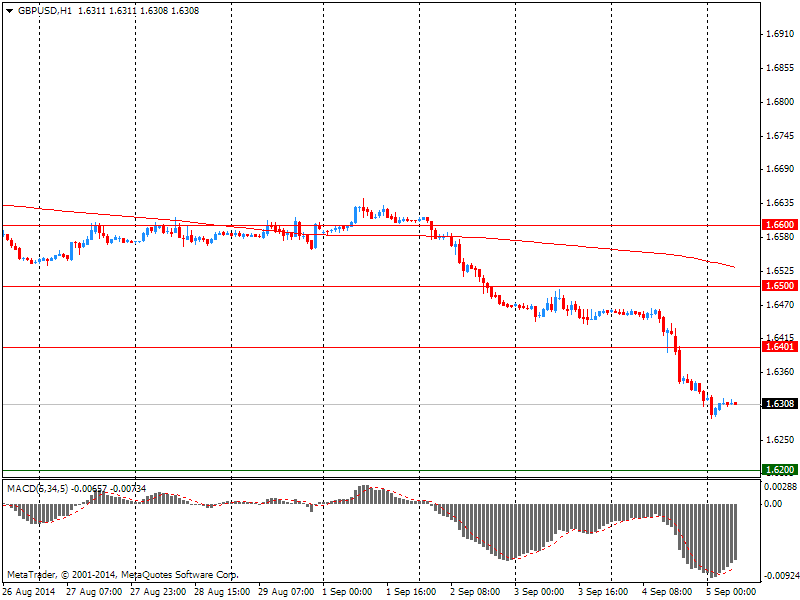Click the 1.6360 price scale value
This screenshot has width=800, height=600.
pyautogui.click(x=781, y=372)
